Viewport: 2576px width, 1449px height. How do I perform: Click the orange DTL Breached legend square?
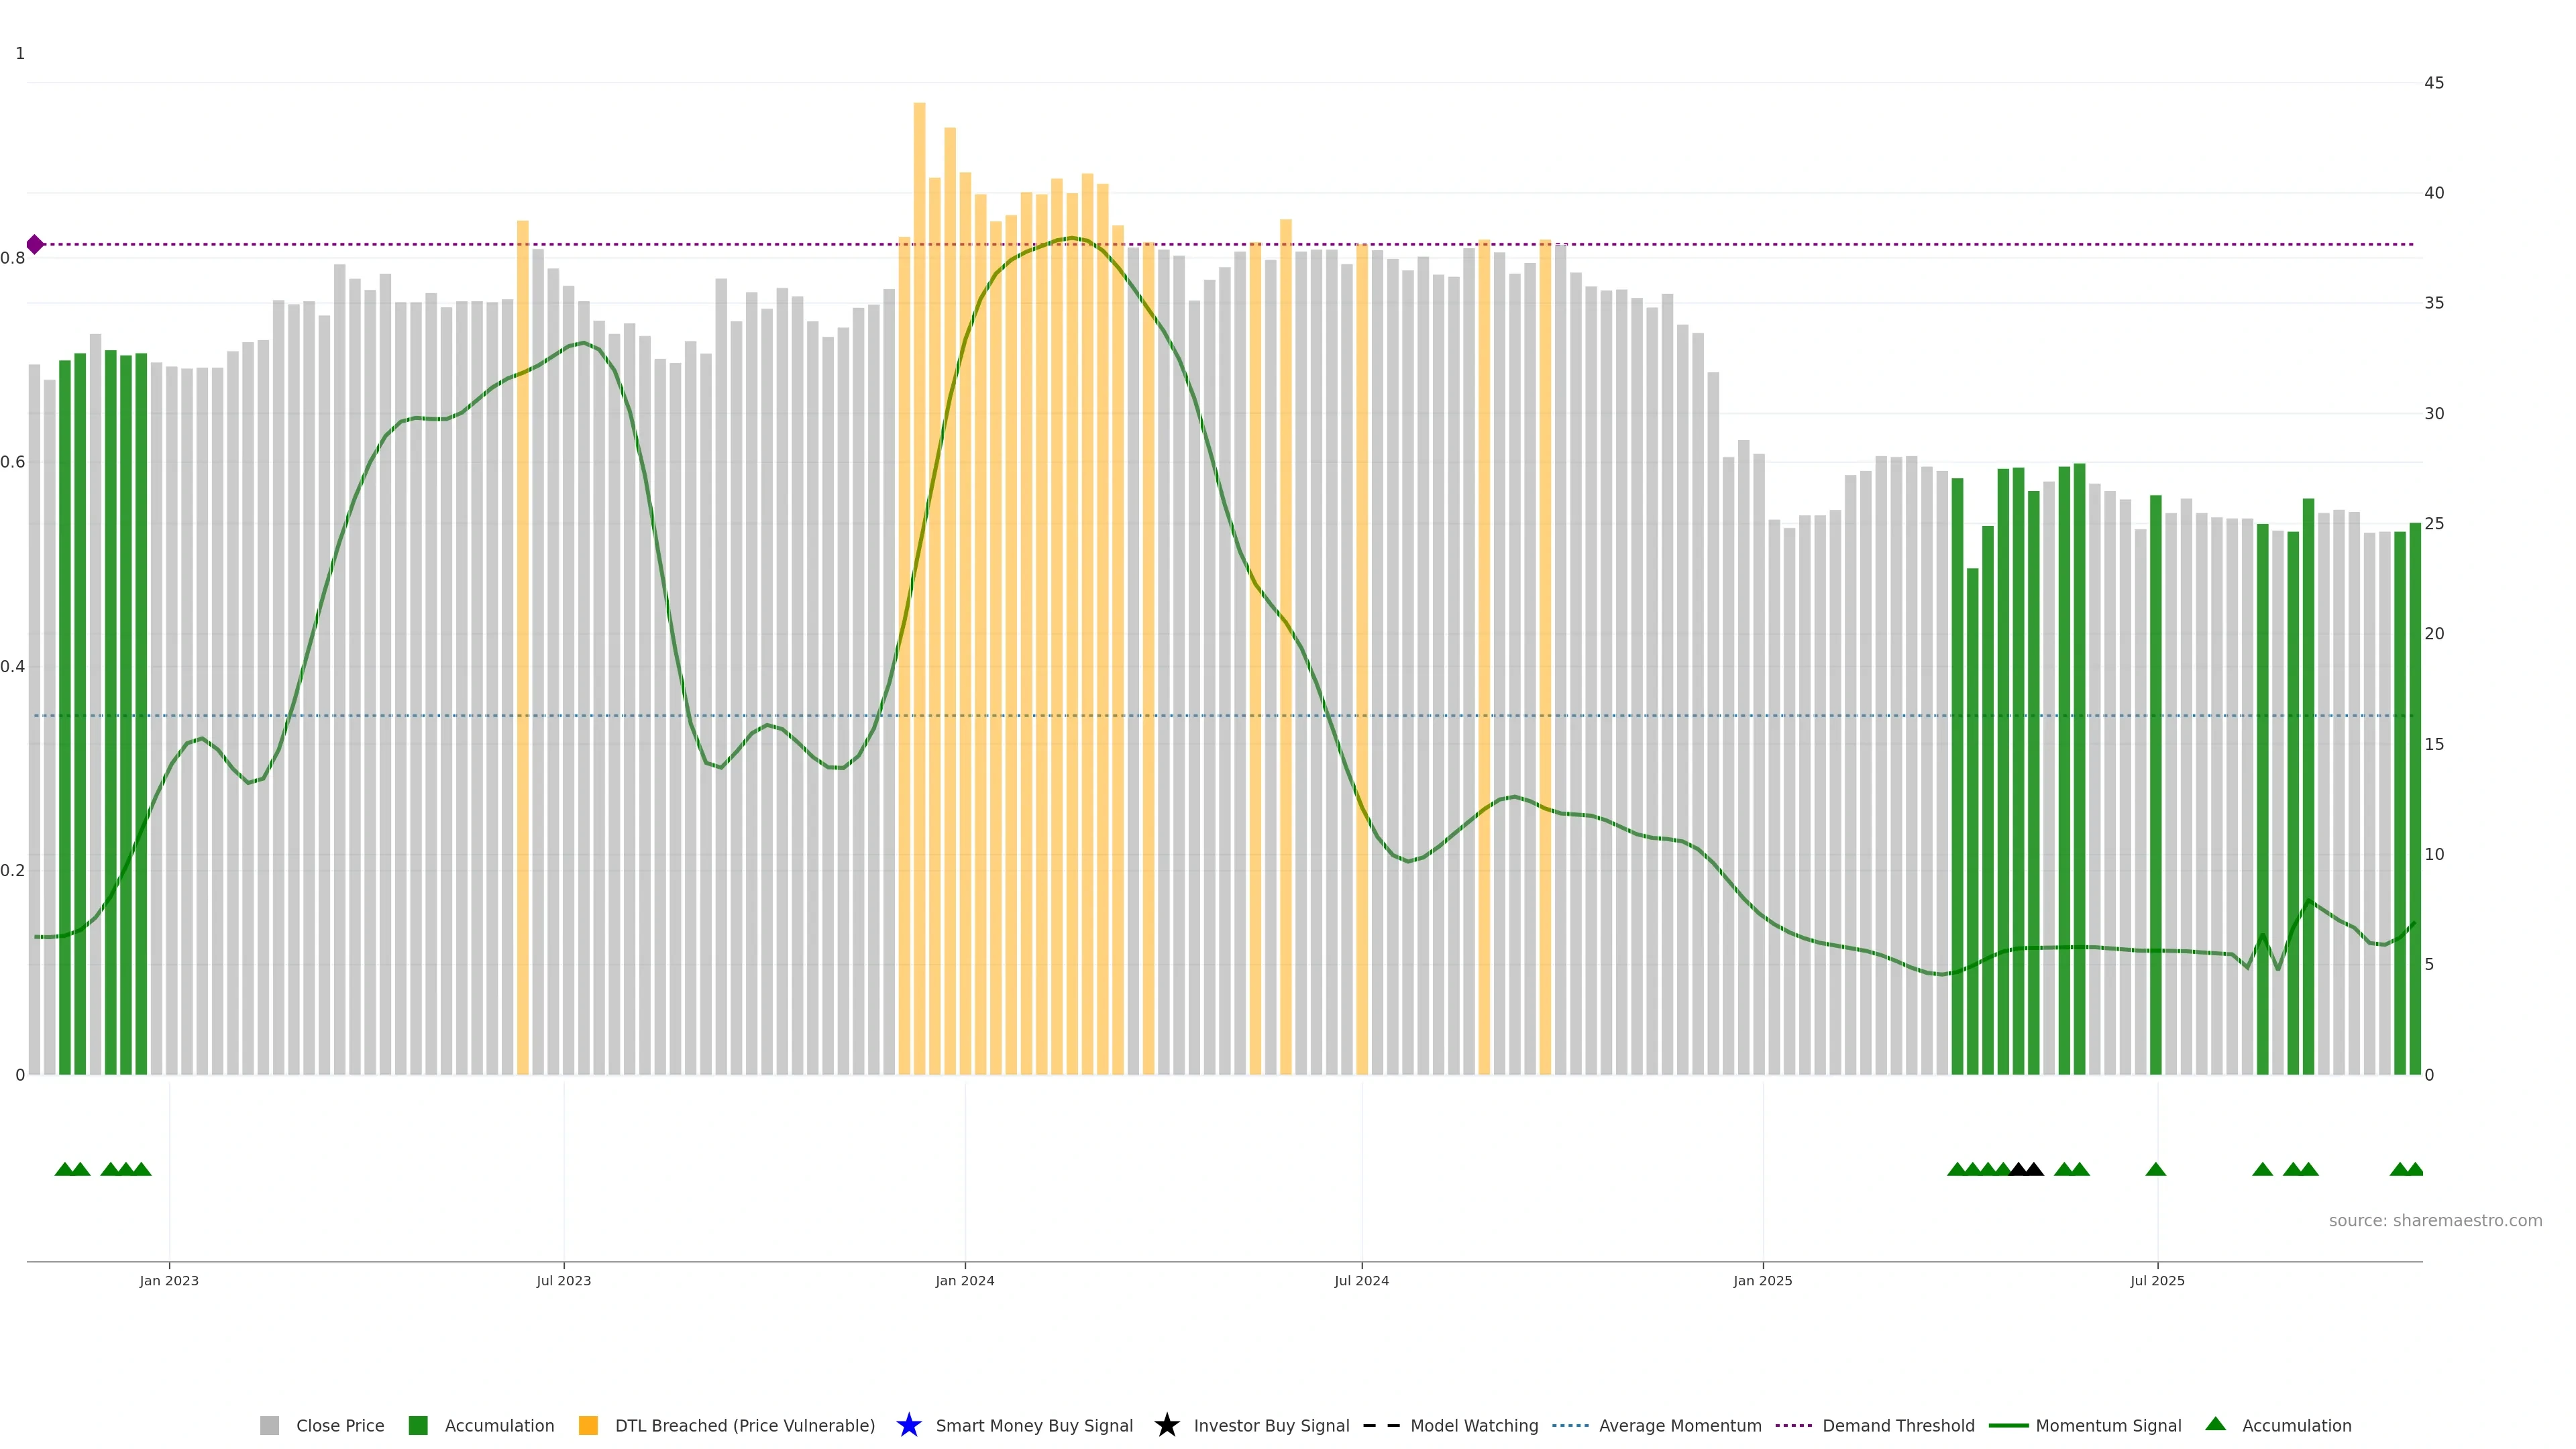coord(588,1425)
